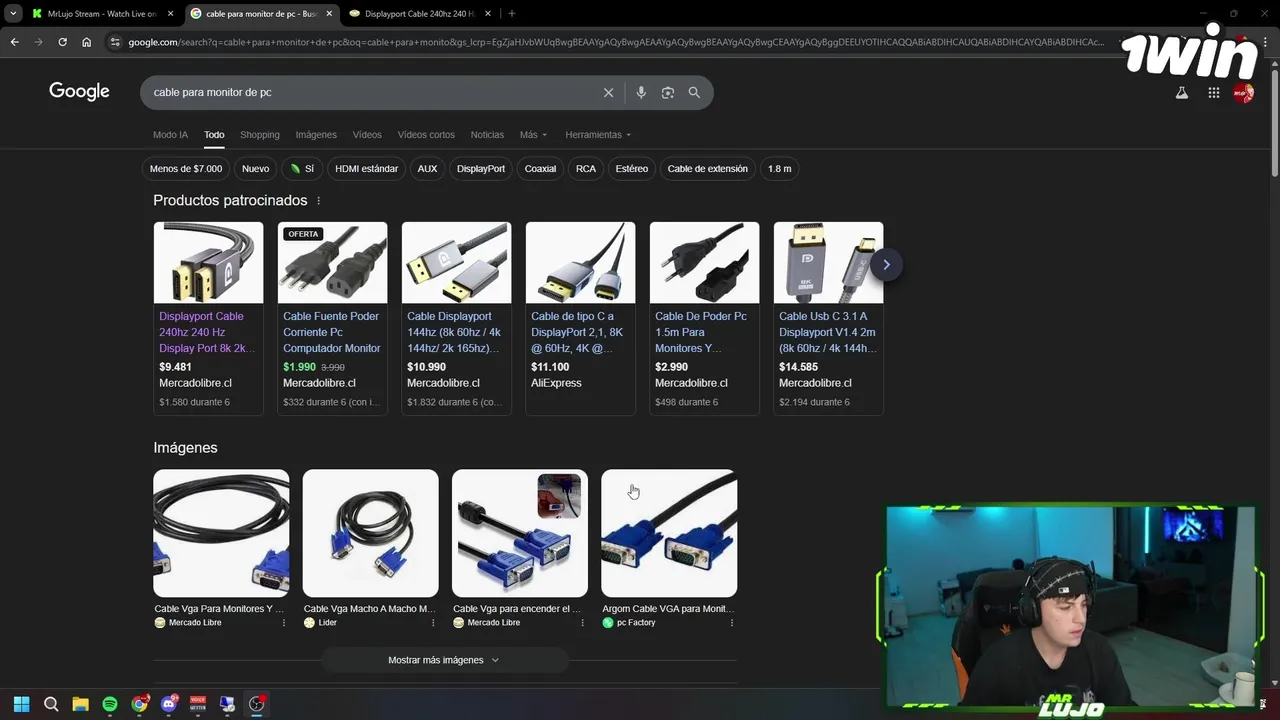Open Google Lens image search icon
Image resolution: width=1280 pixels, height=720 pixels.
tap(668, 92)
